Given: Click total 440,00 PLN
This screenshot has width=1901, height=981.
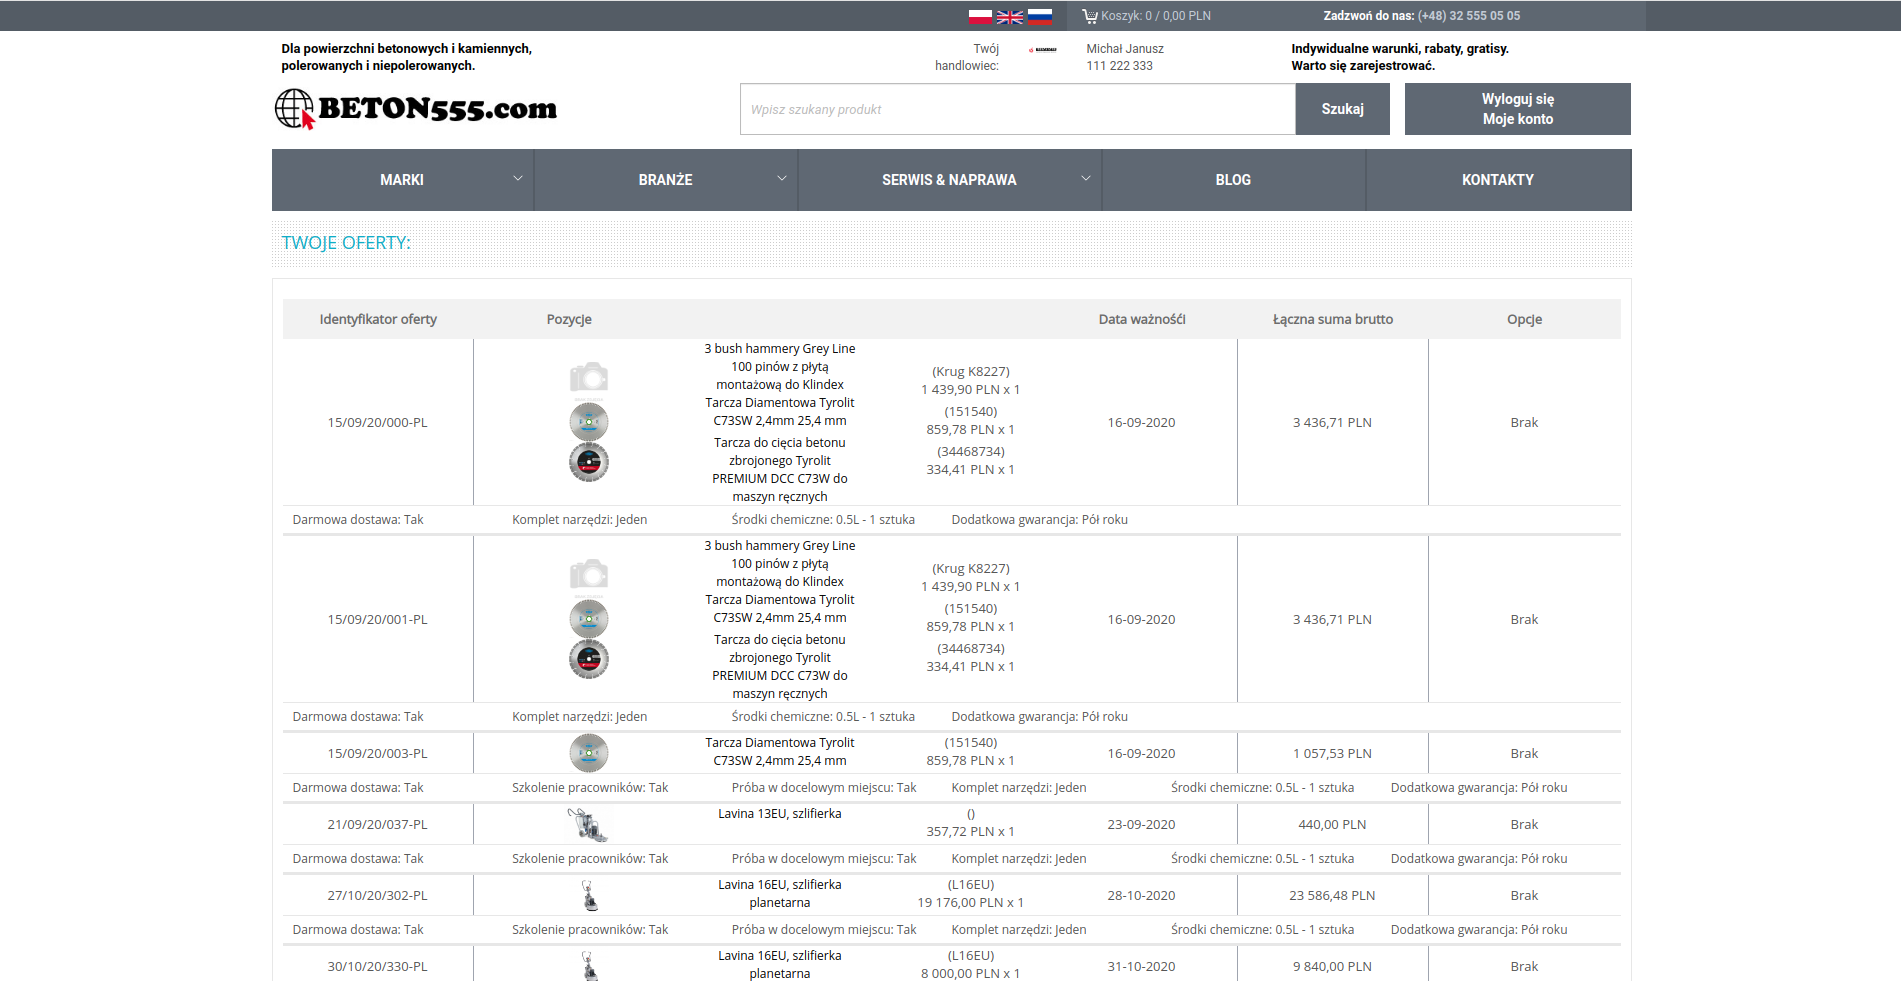Looking at the screenshot, I should coord(1332,825).
